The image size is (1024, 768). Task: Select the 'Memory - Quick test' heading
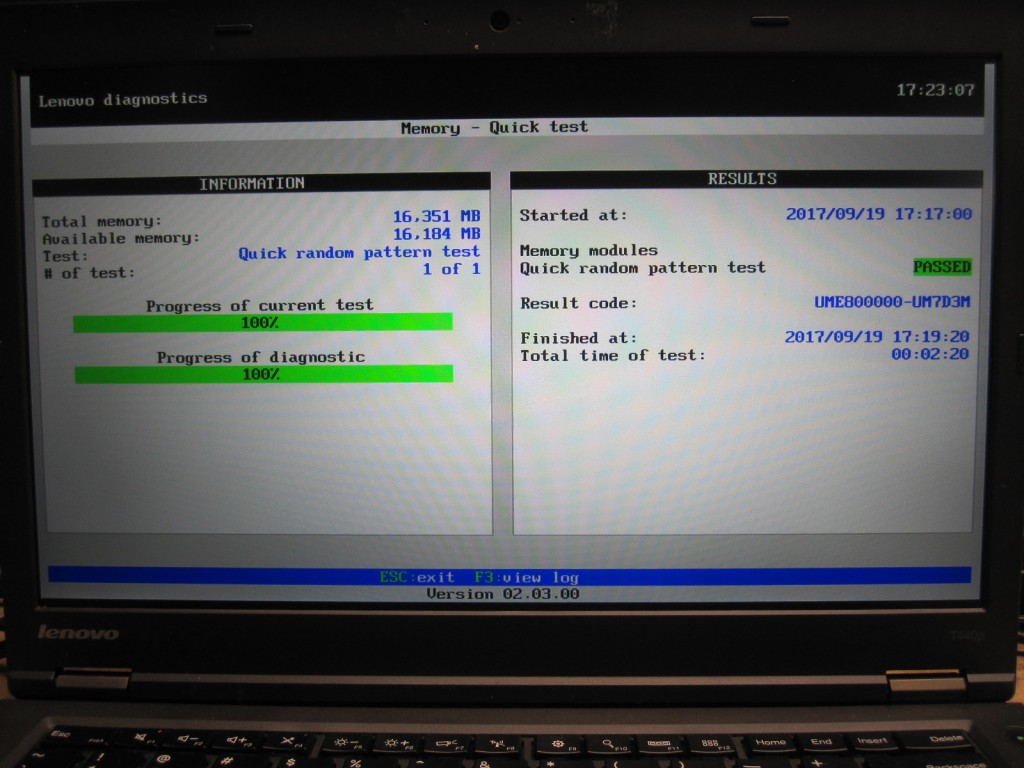click(494, 127)
